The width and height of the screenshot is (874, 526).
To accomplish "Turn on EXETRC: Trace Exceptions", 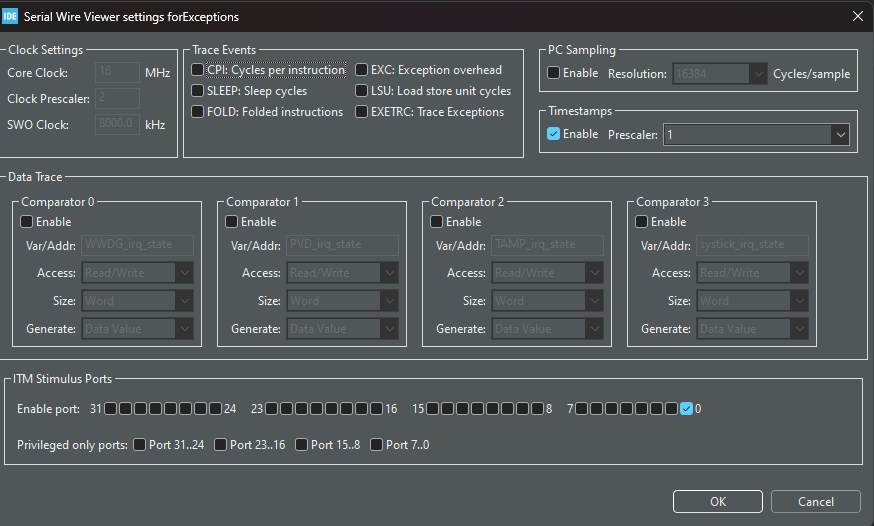I will (362, 112).
